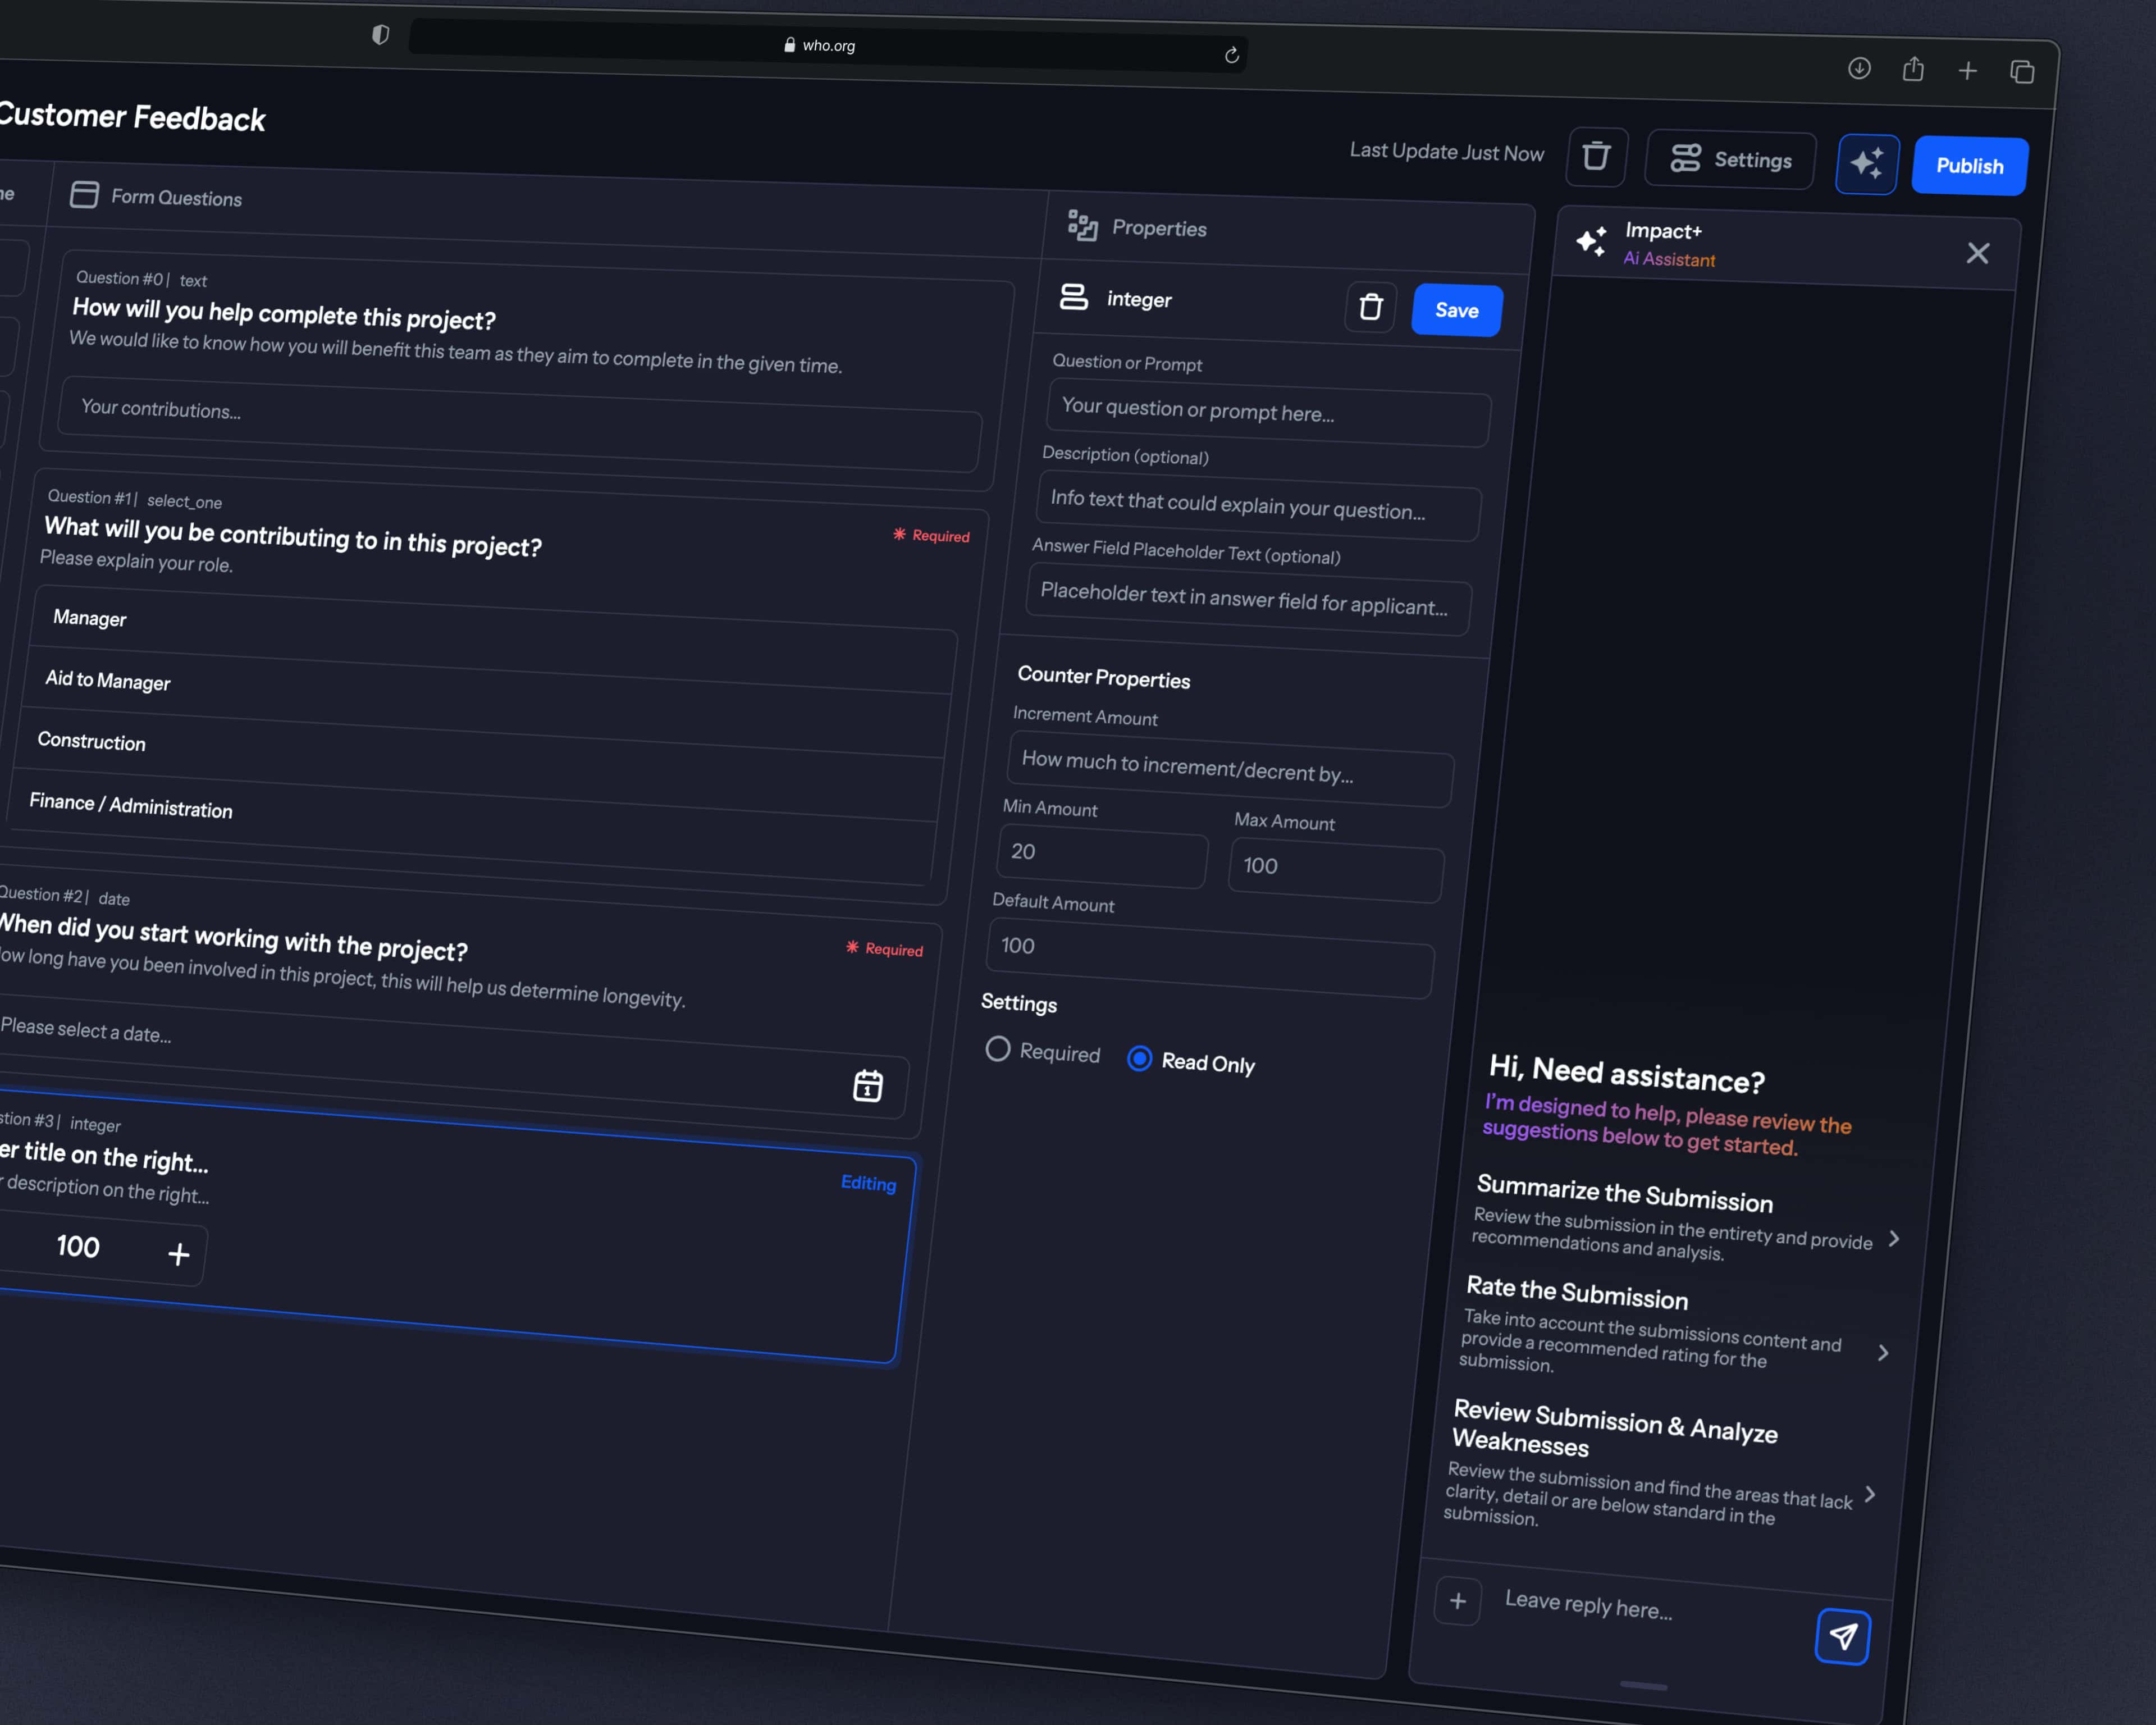Click the trash icon beside Last Update
Screen dimensions: 2156x1725
[x=1596, y=157]
